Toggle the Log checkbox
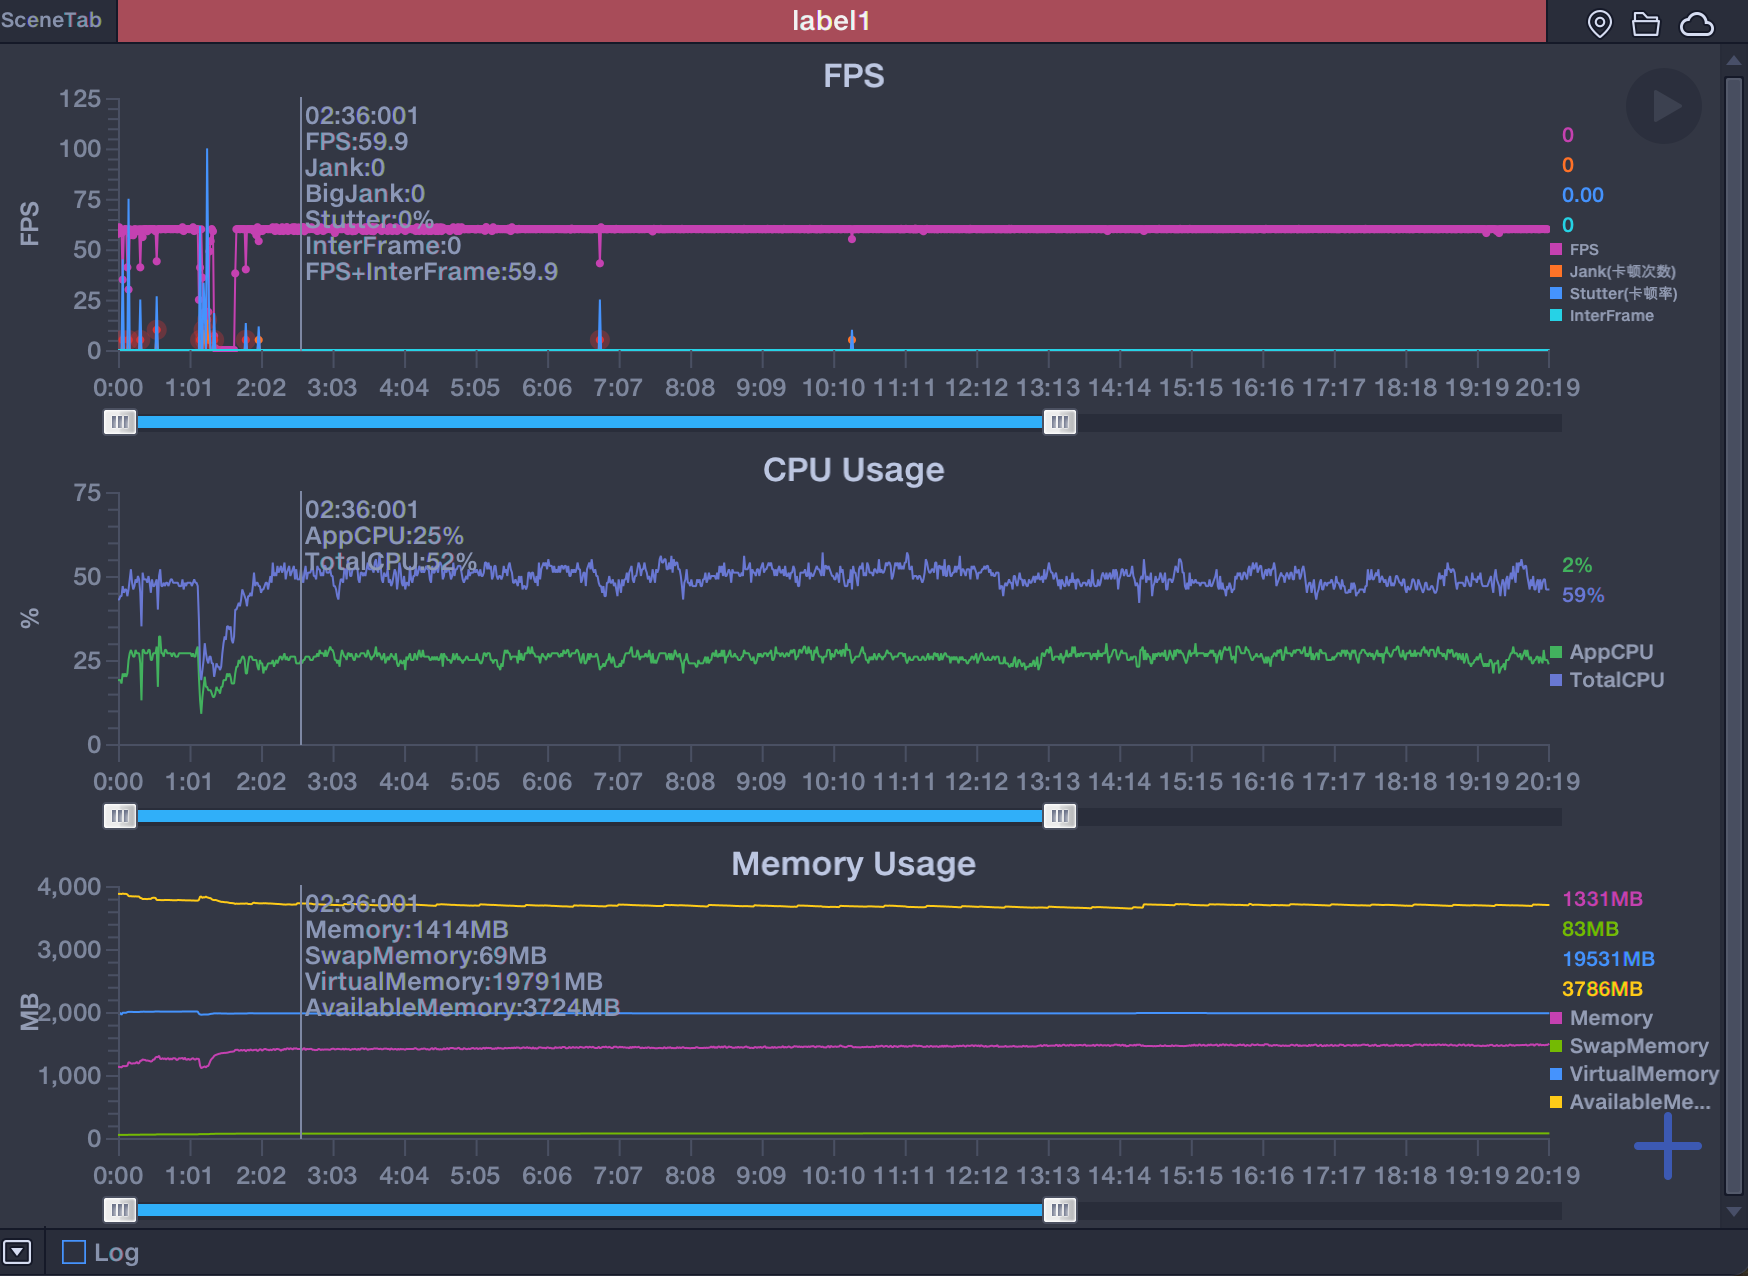This screenshot has height=1276, width=1748. [74, 1252]
